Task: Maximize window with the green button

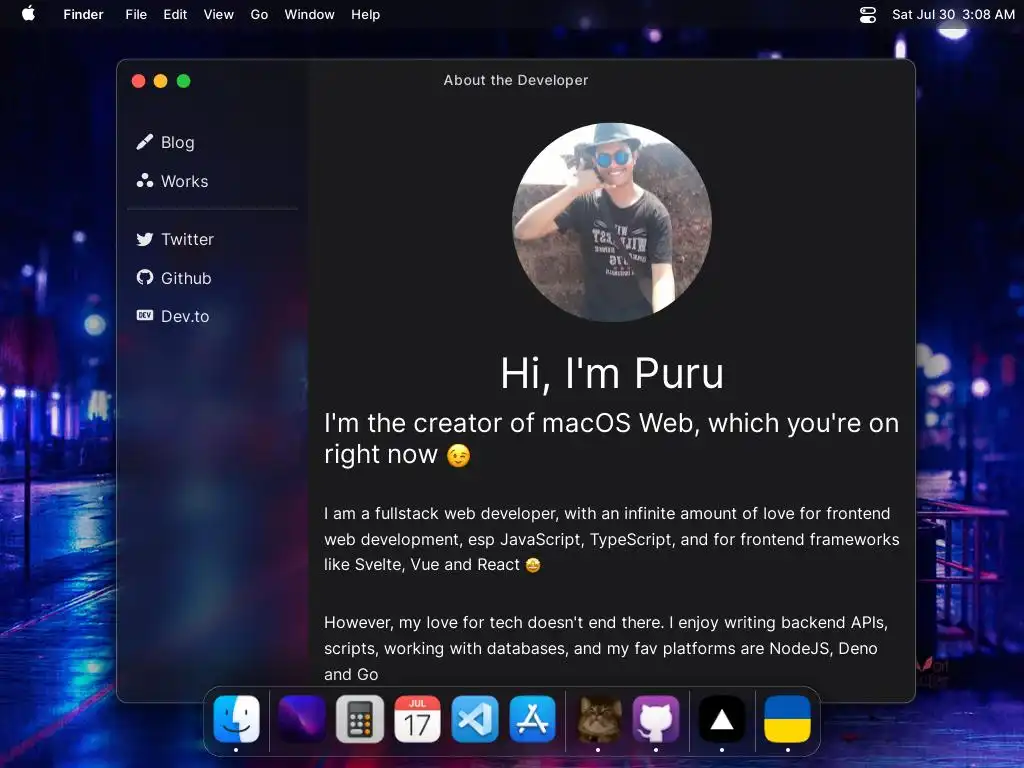Action: click(x=184, y=81)
